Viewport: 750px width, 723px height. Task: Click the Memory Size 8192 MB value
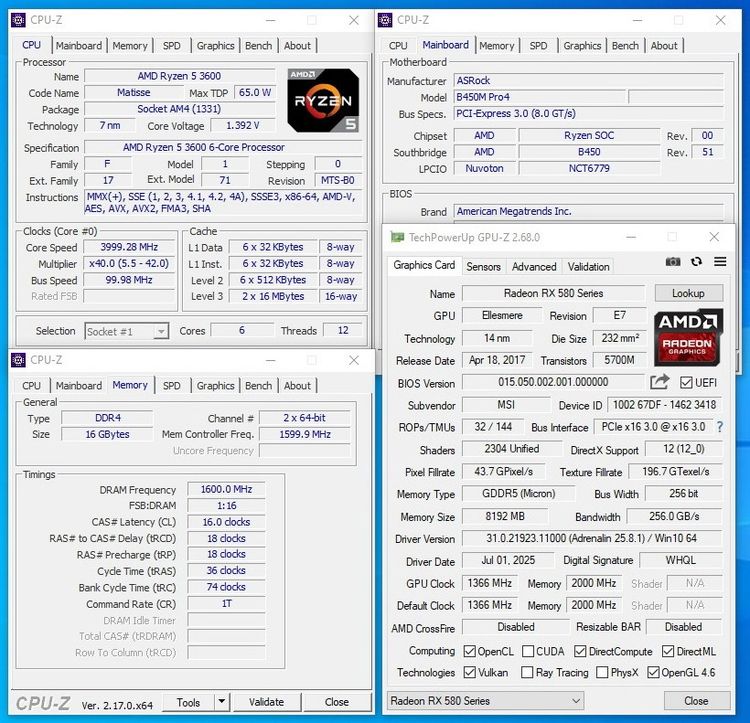click(505, 516)
